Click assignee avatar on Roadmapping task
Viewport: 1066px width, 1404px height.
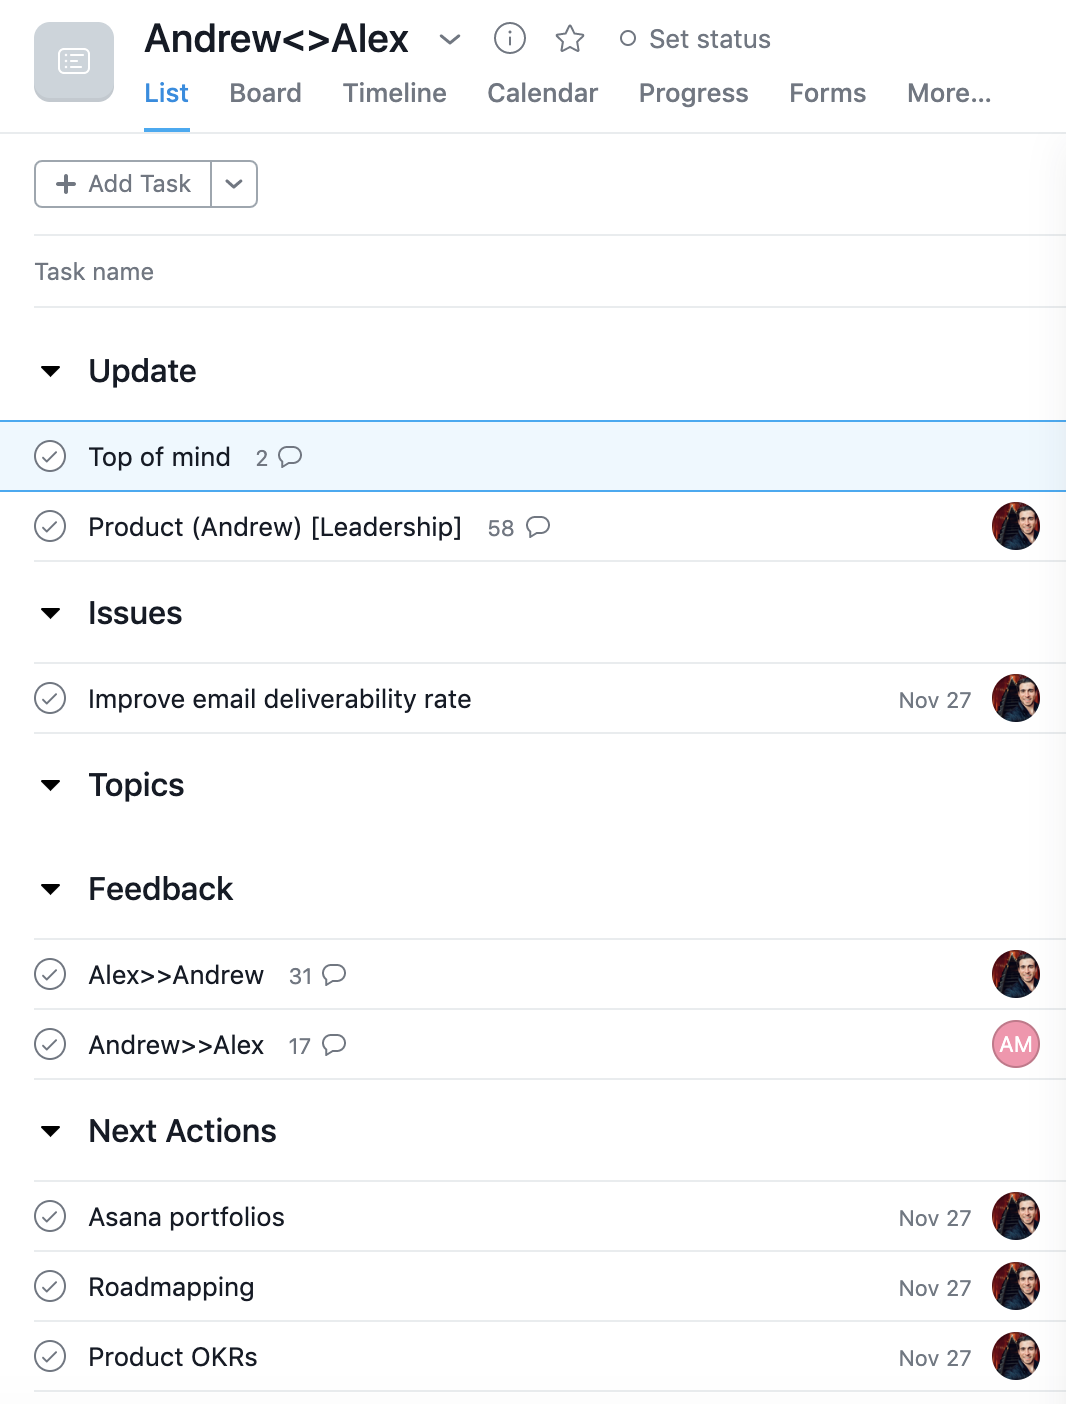click(1016, 1286)
